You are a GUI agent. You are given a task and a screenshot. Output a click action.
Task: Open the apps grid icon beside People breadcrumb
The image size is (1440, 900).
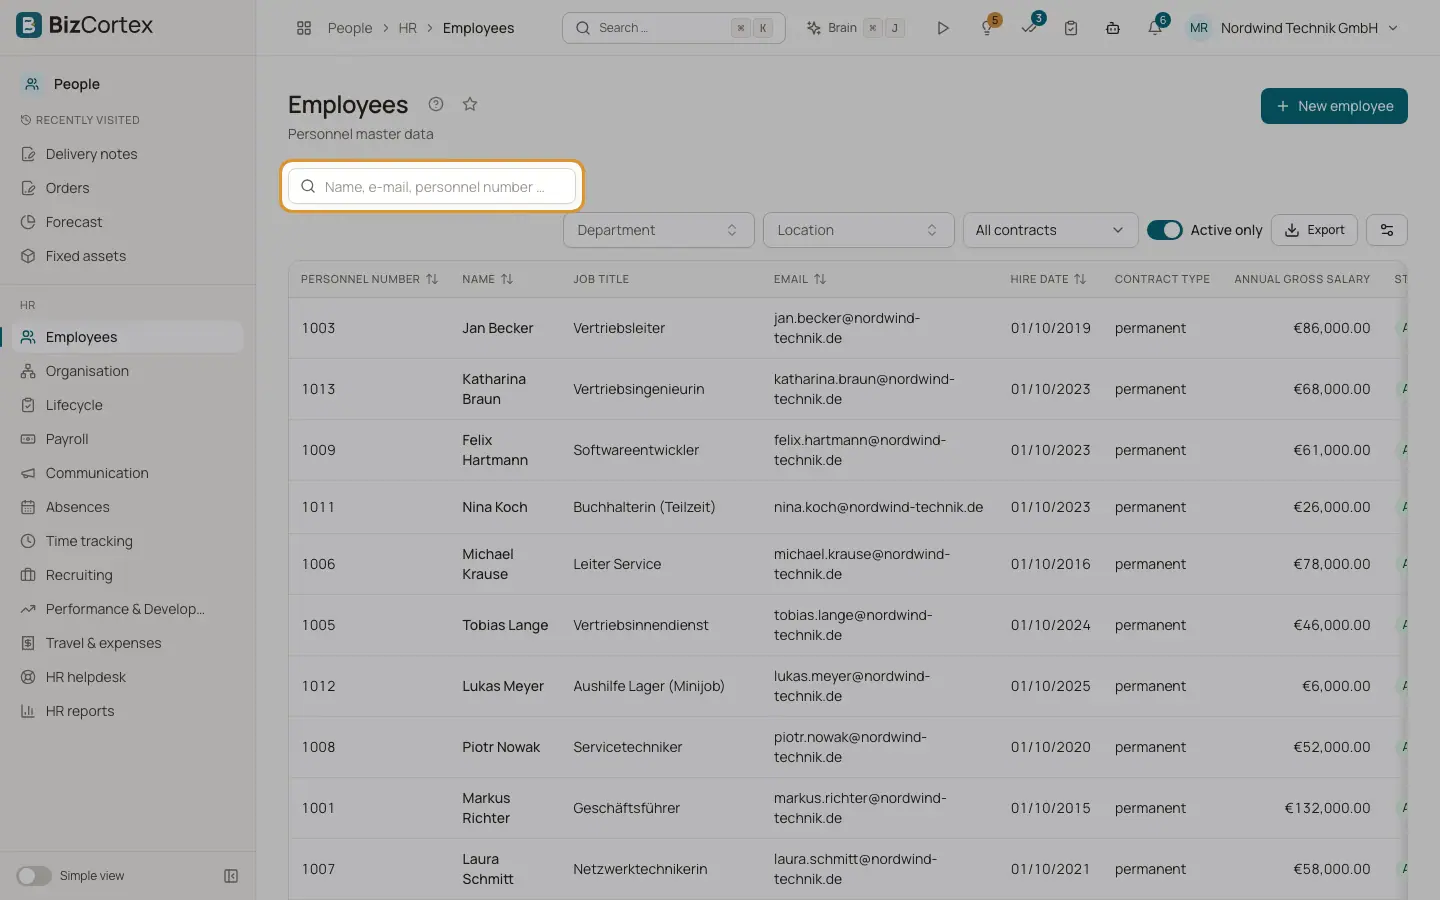(x=304, y=28)
